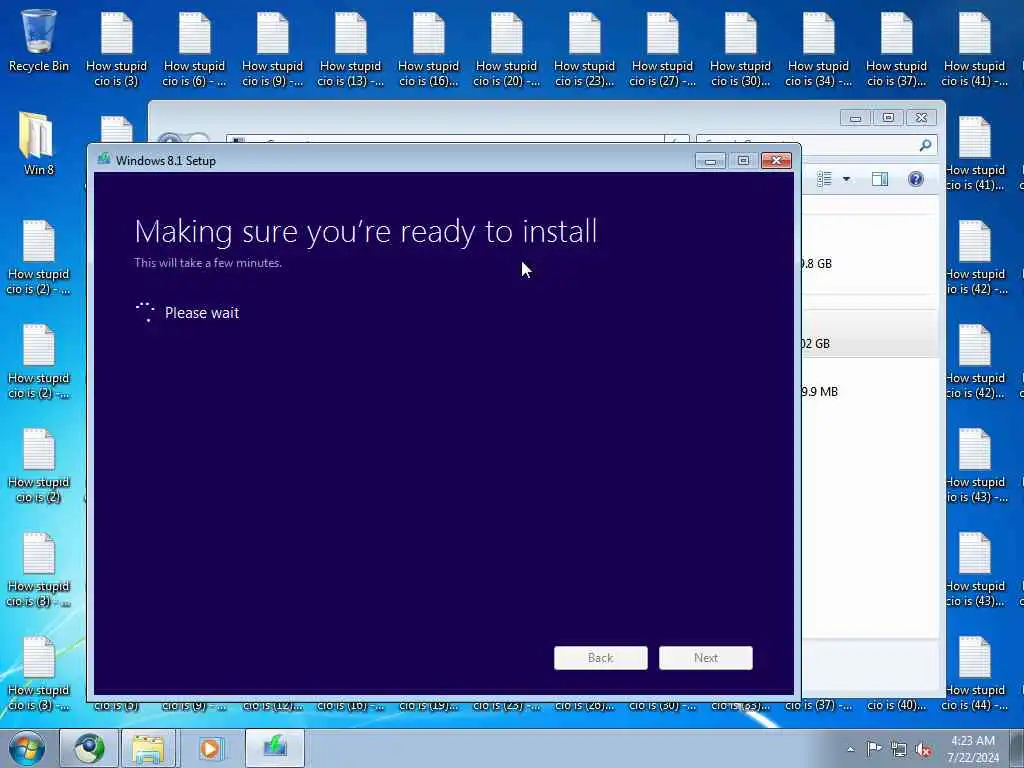Open the browser icon pinned on the taskbar
1024x768 pixels.
(x=89, y=749)
